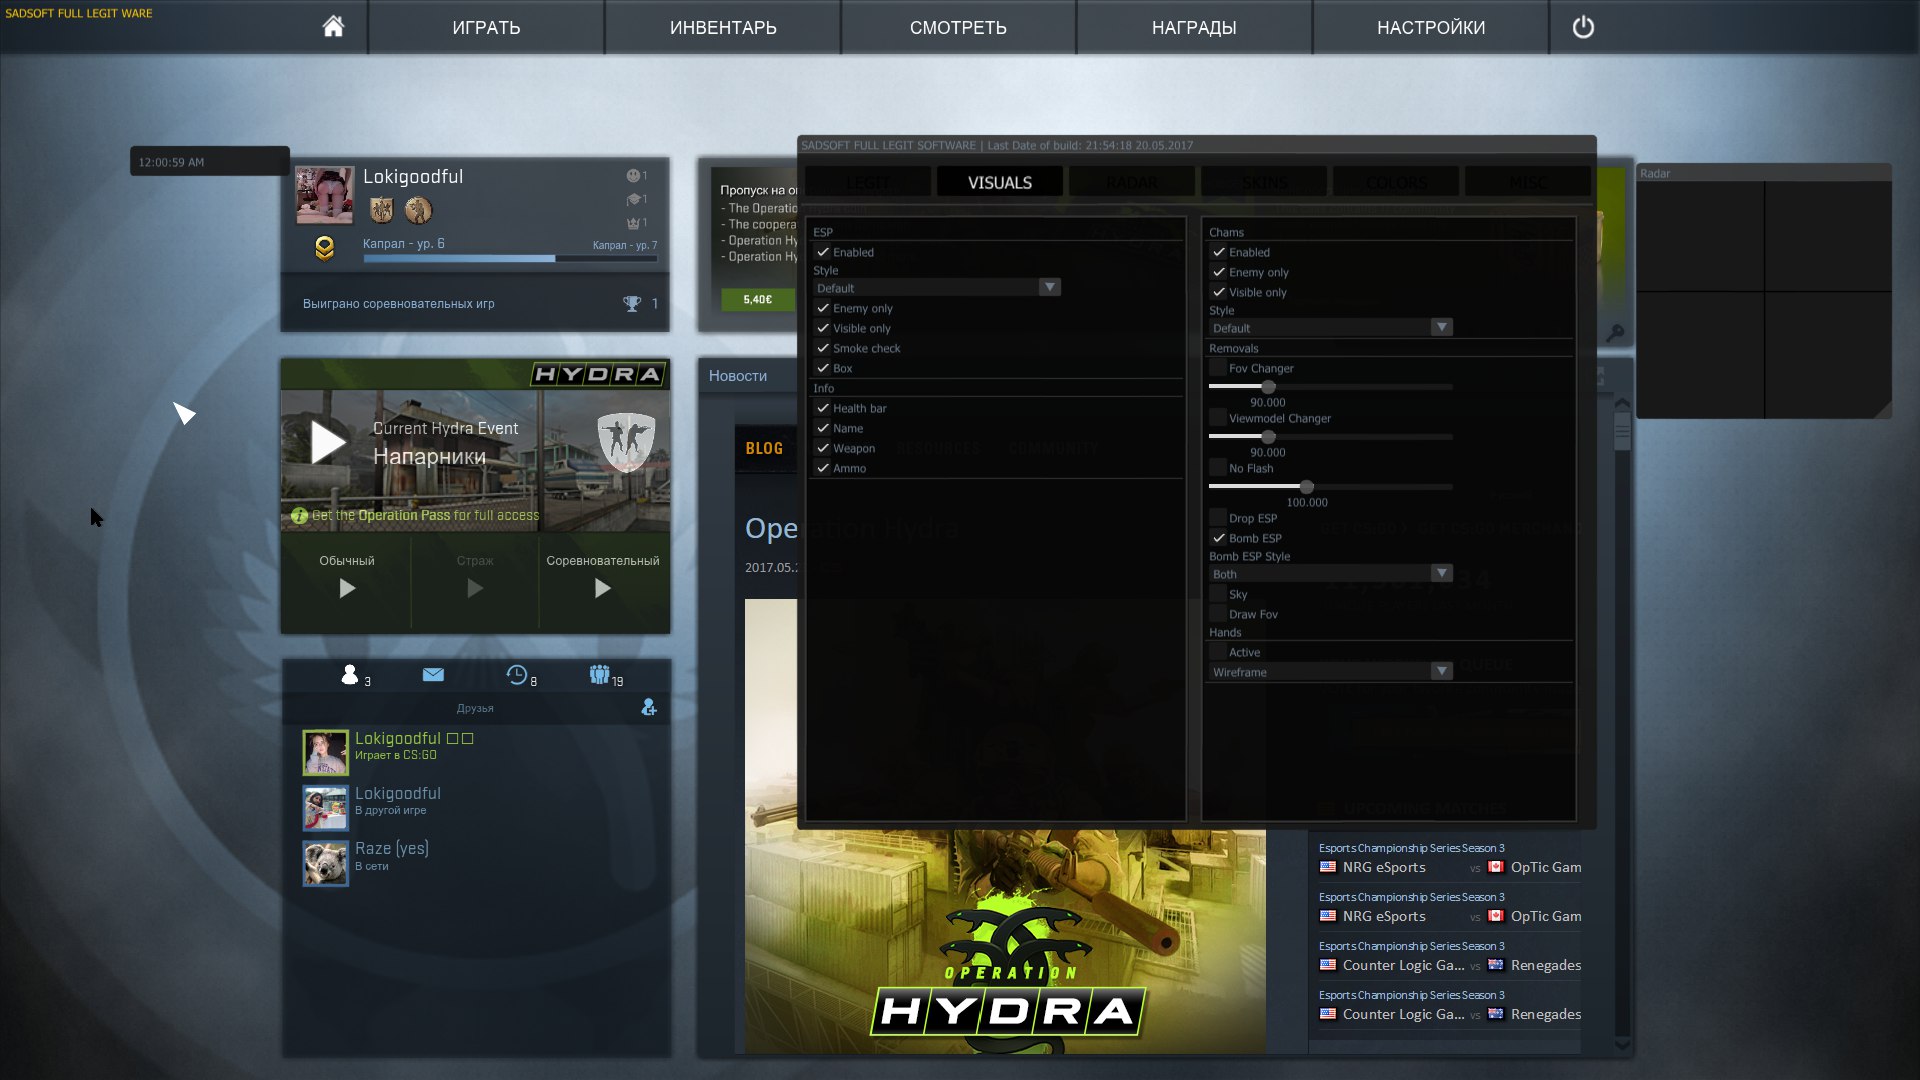This screenshot has width=1920, height=1080.
Task: Click the 5,40€ purchase button
Action: (757, 299)
